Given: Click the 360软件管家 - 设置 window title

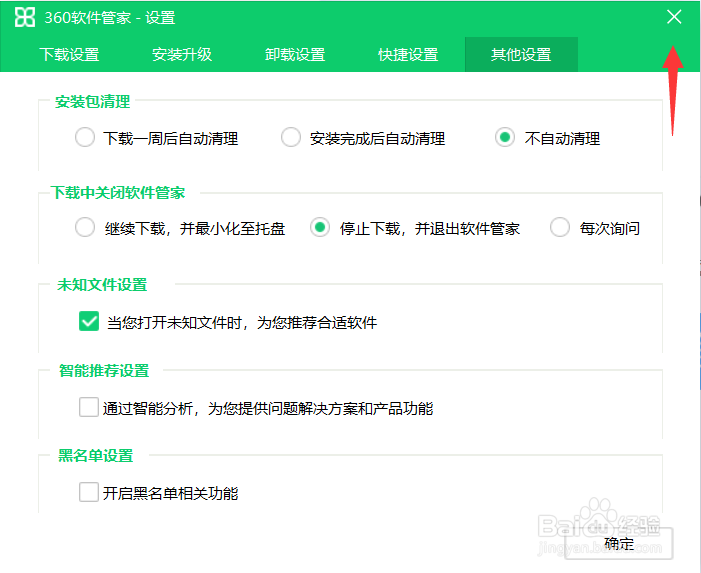Looking at the screenshot, I should tap(110, 17).
